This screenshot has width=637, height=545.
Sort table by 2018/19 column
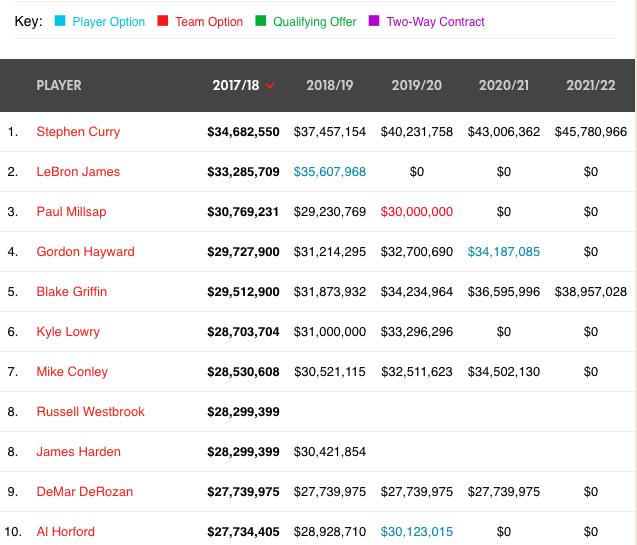tap(330, 85)
